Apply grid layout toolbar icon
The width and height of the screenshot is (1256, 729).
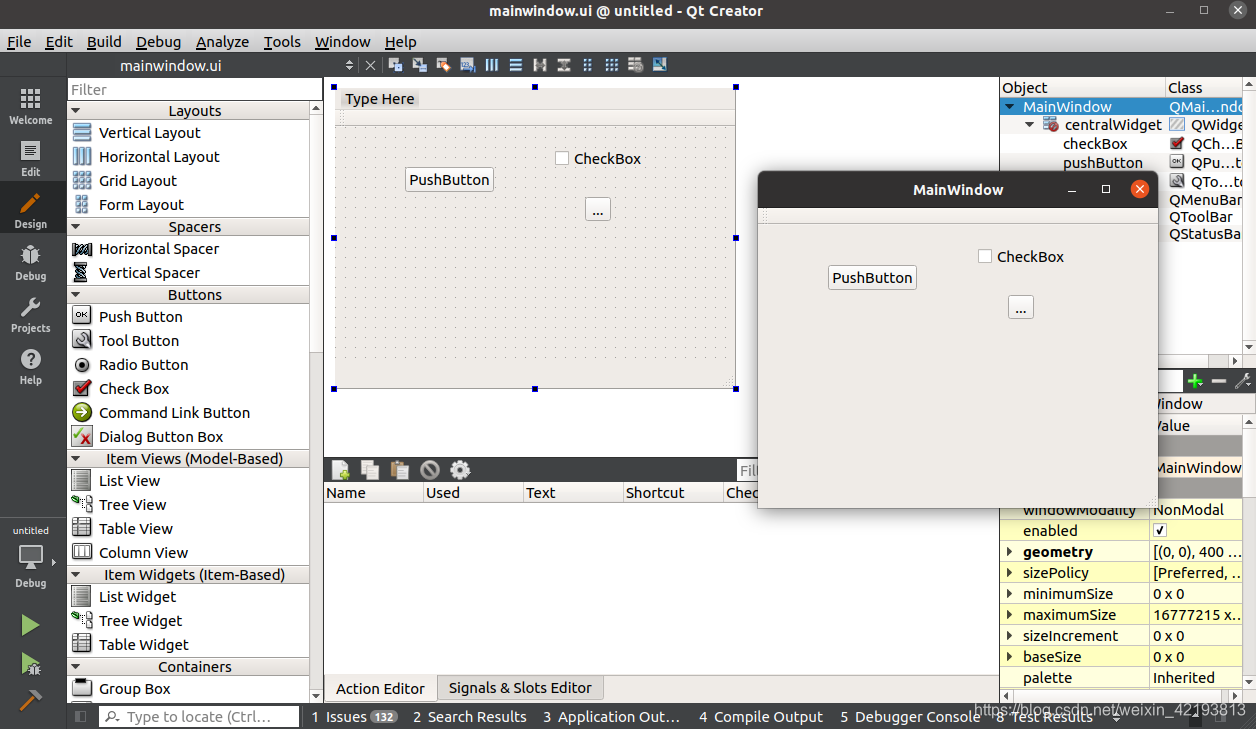(611, 65)
